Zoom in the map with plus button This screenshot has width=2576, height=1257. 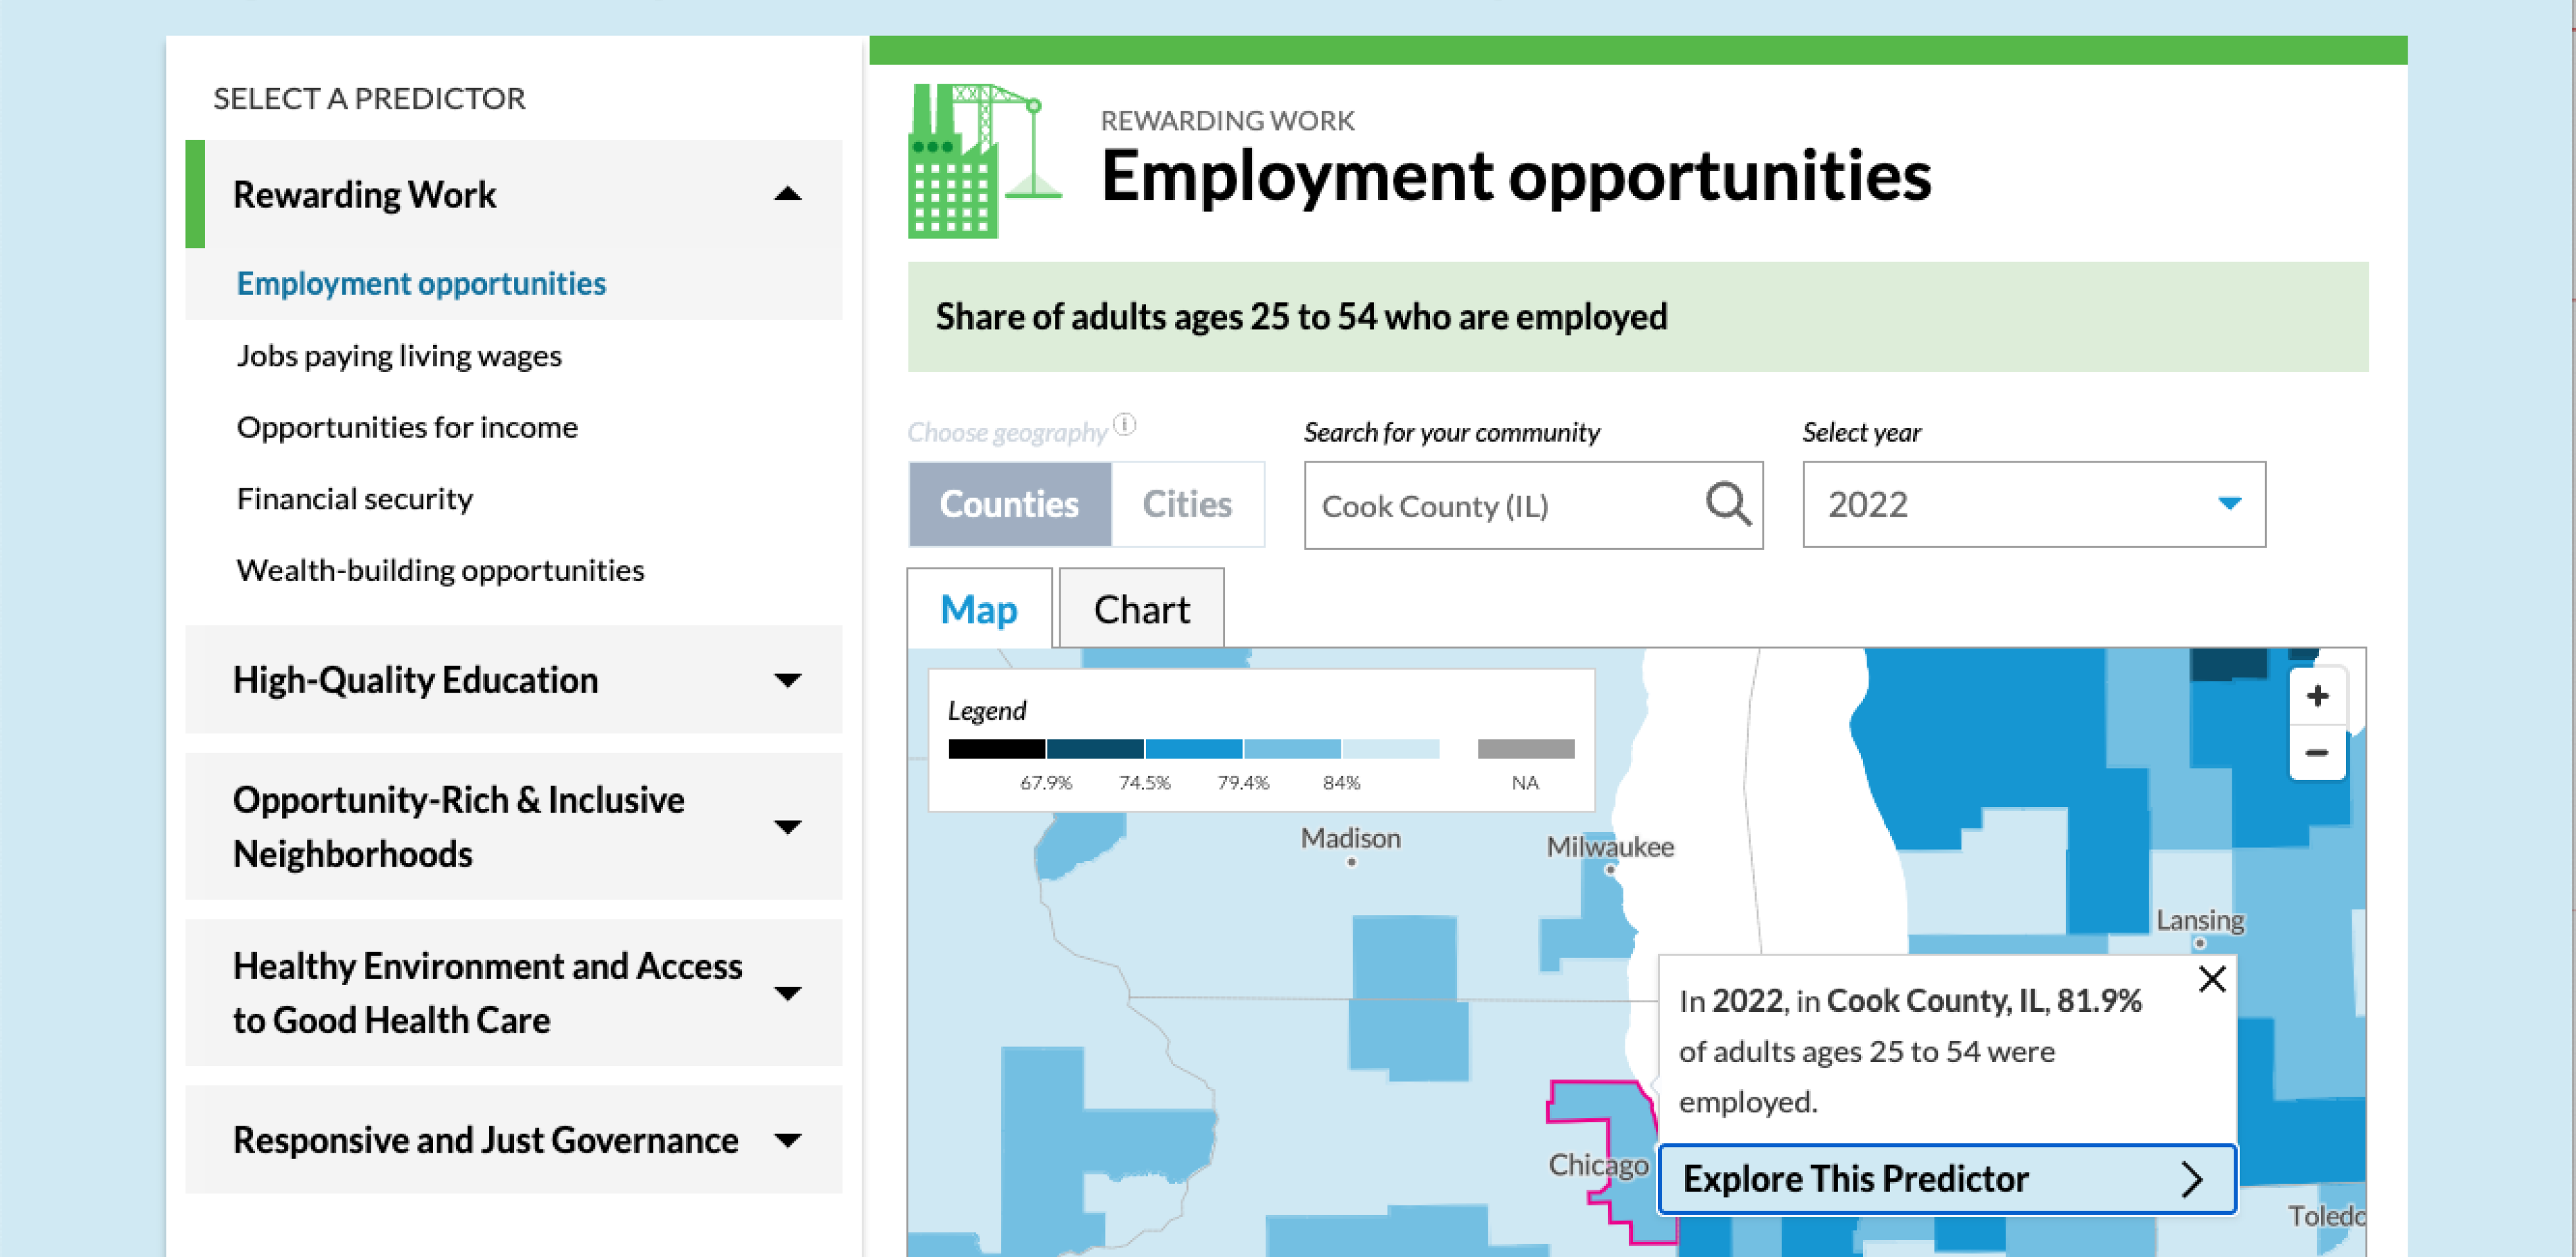(x=2317, y=696)
